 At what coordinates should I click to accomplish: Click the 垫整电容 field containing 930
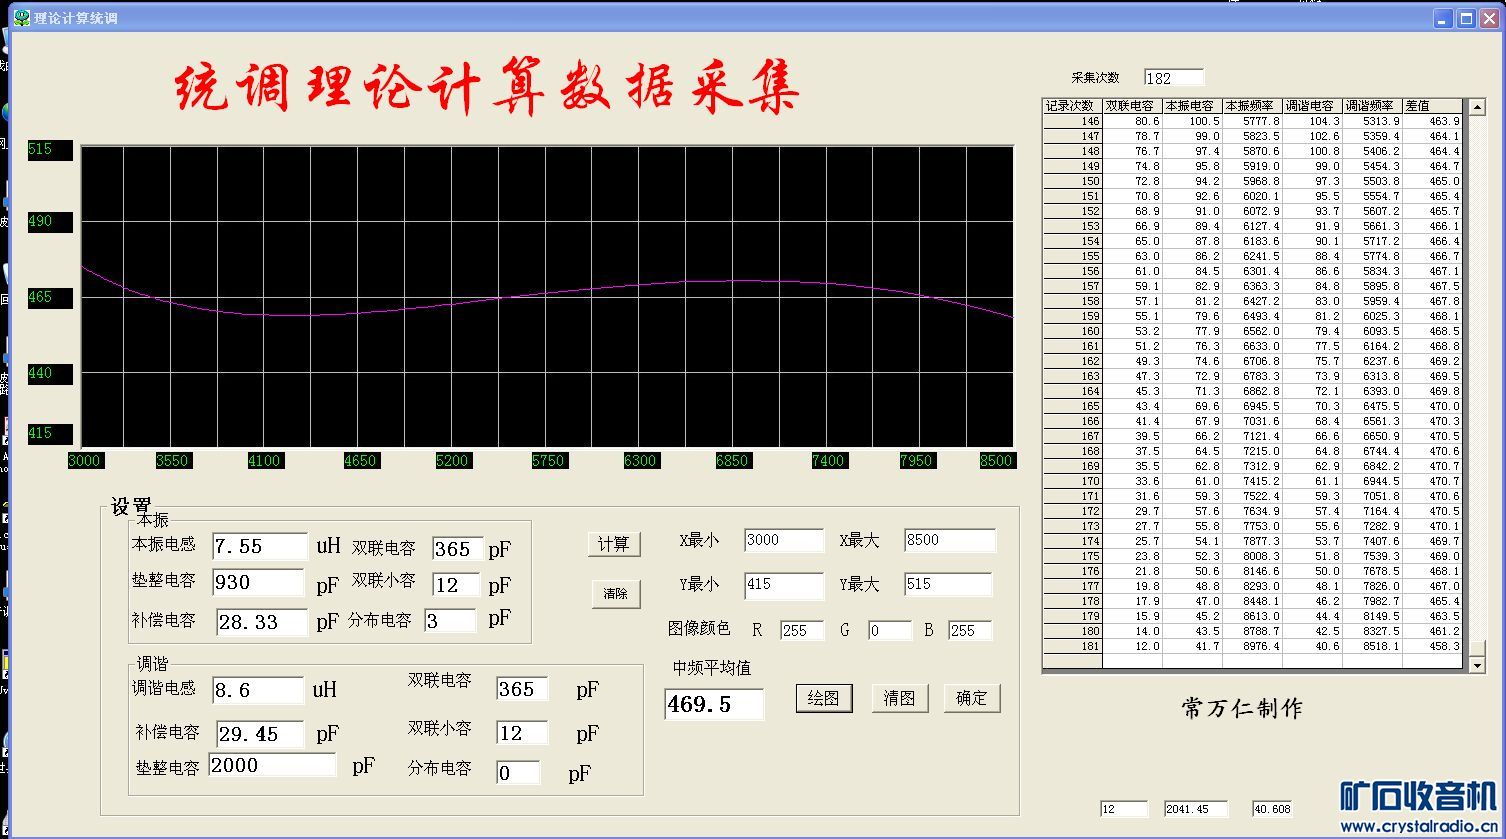click(x=257, y=583)
